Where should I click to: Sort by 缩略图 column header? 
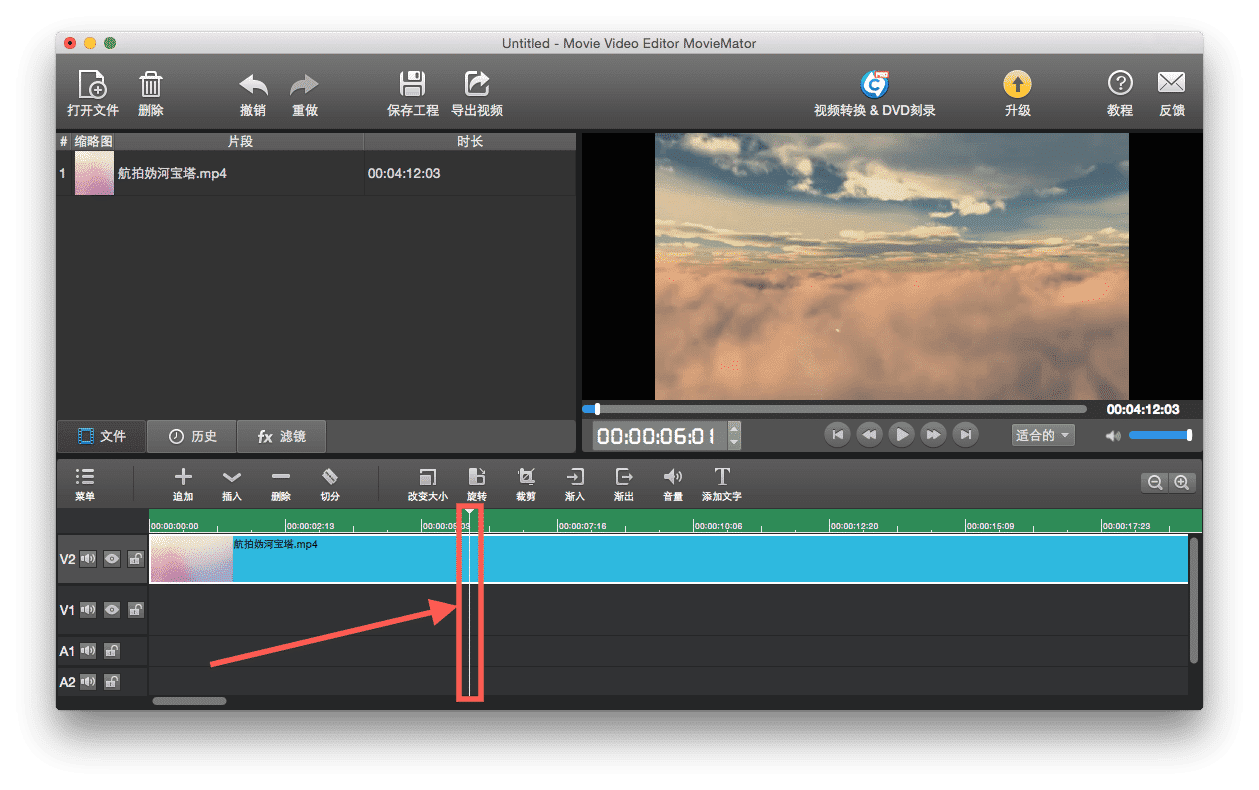click(x=93, y=142)
